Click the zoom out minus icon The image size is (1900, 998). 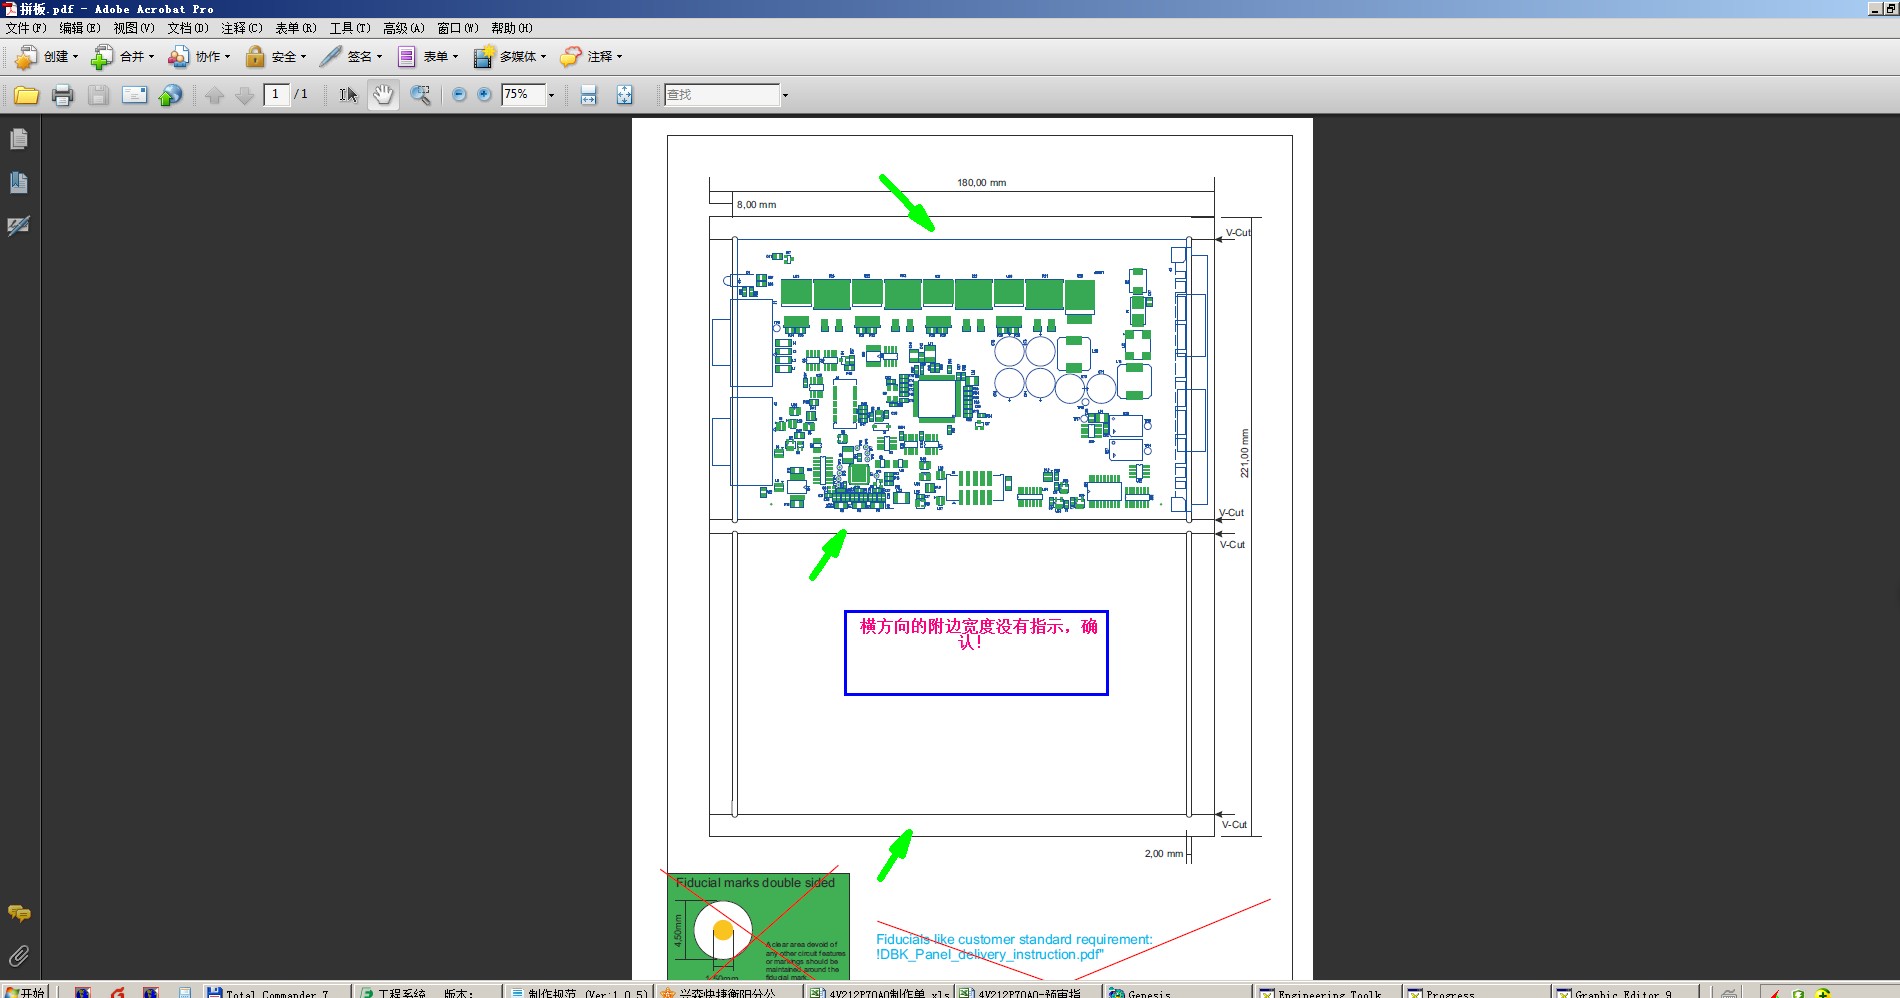click(x=459, y=94)
